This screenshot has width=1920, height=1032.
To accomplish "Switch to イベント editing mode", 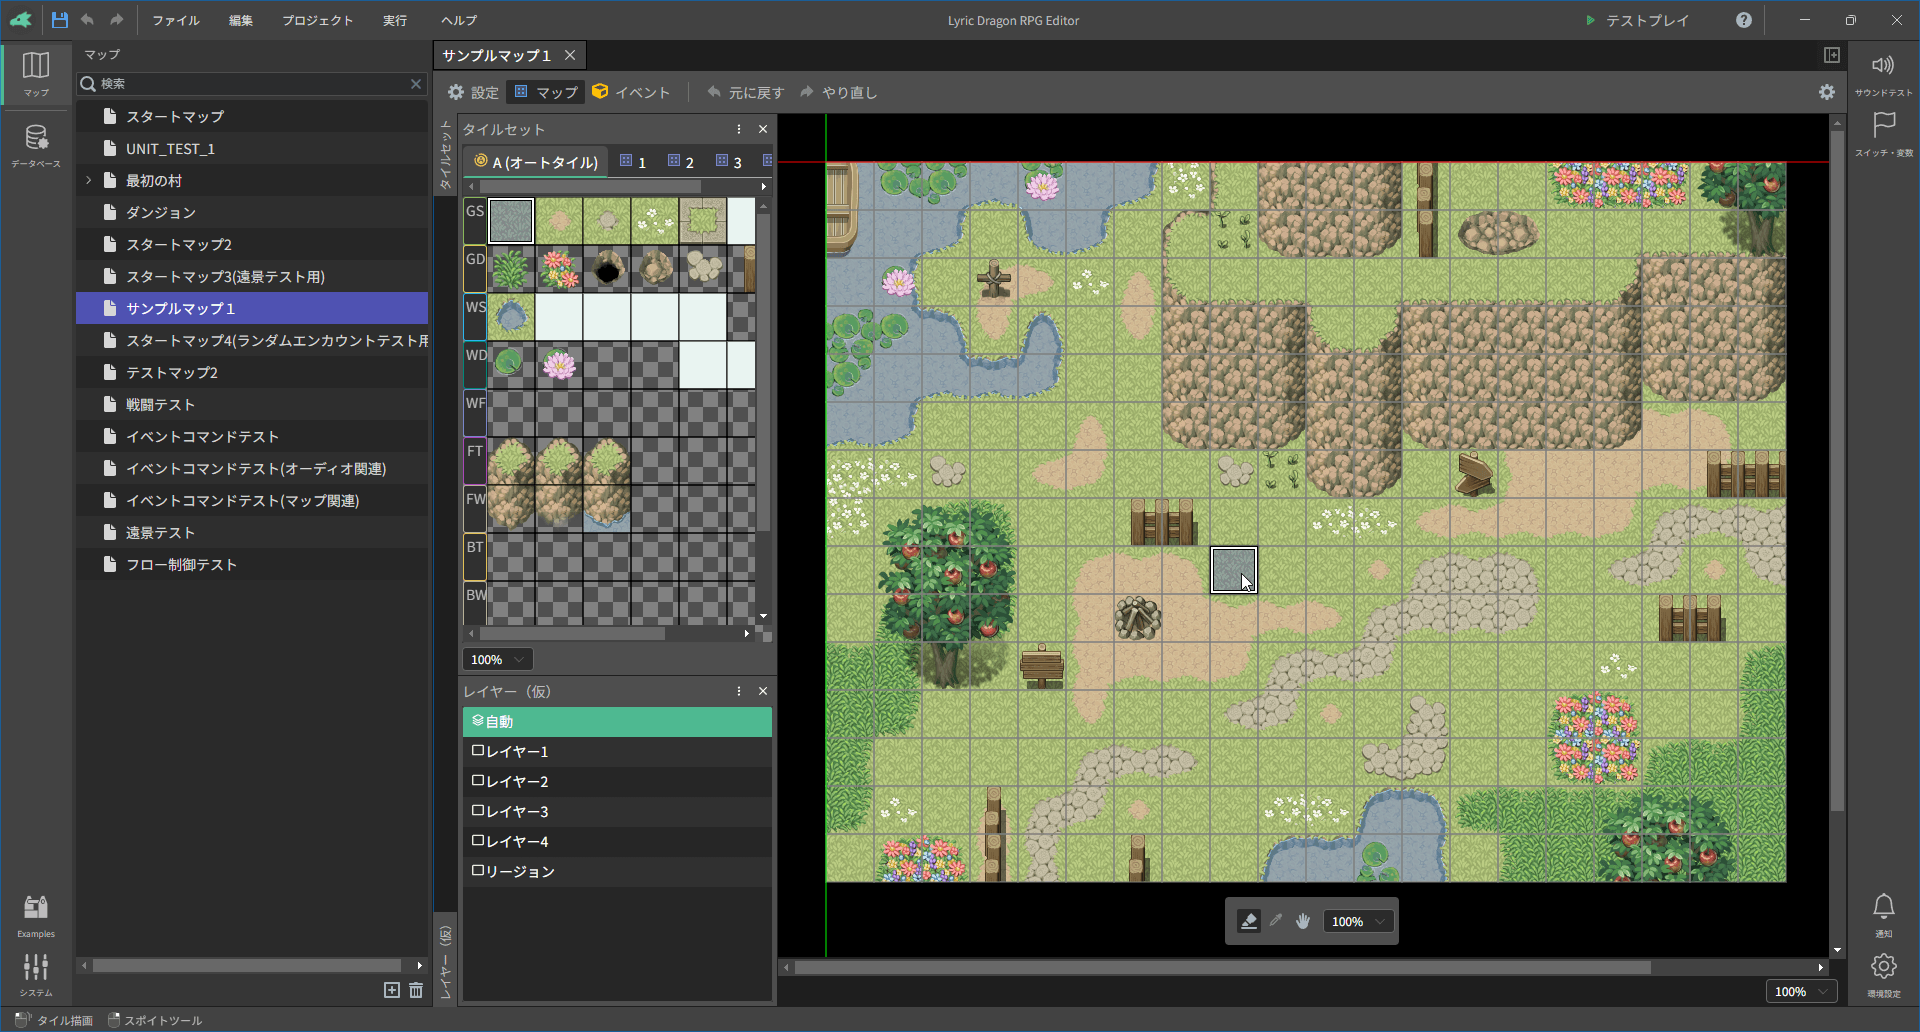I will click(x=631, y=92).
